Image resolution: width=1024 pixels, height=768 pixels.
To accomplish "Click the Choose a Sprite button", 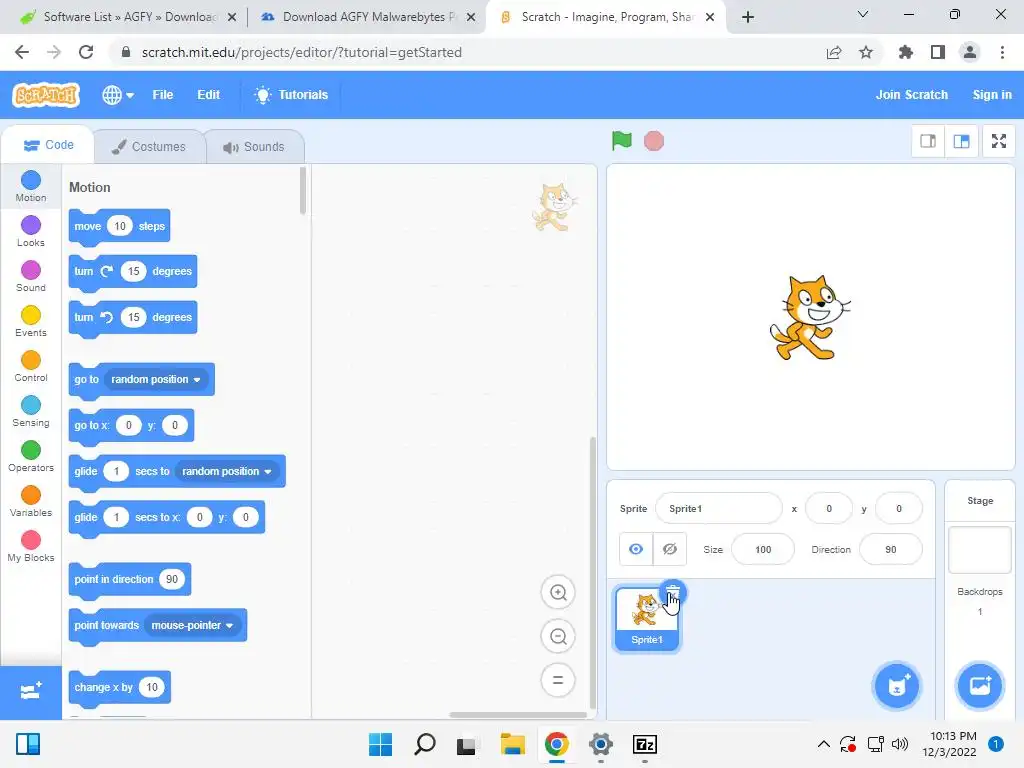I will click(x=897, y=686).
